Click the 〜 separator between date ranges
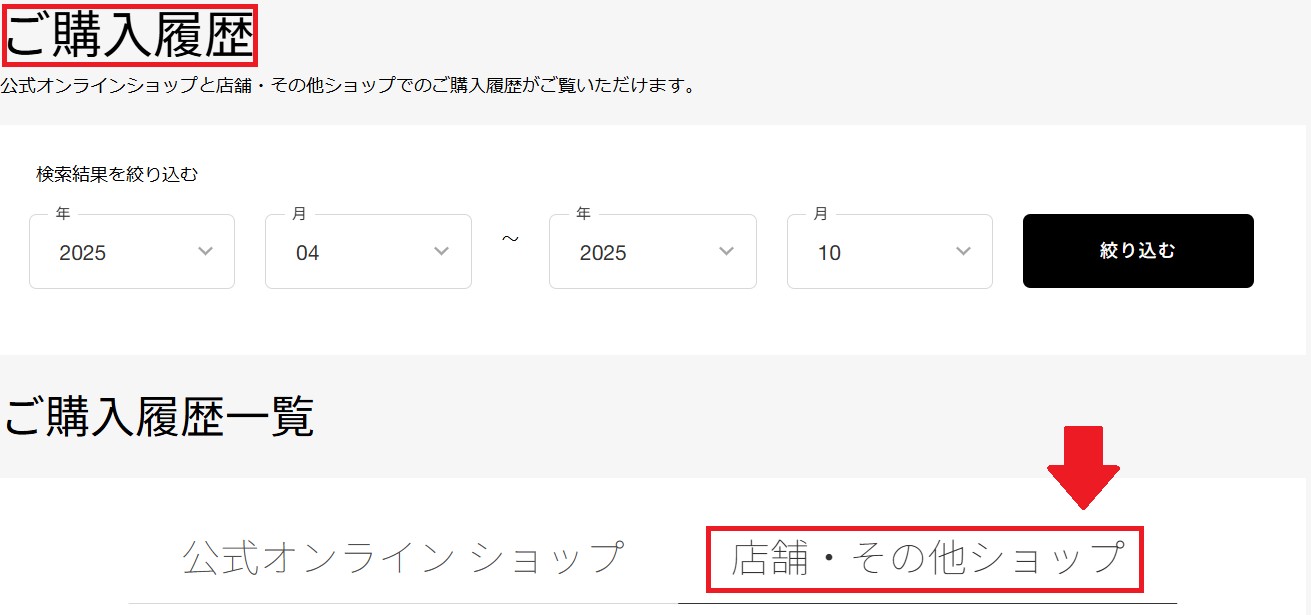 click(x=510, y=241)
